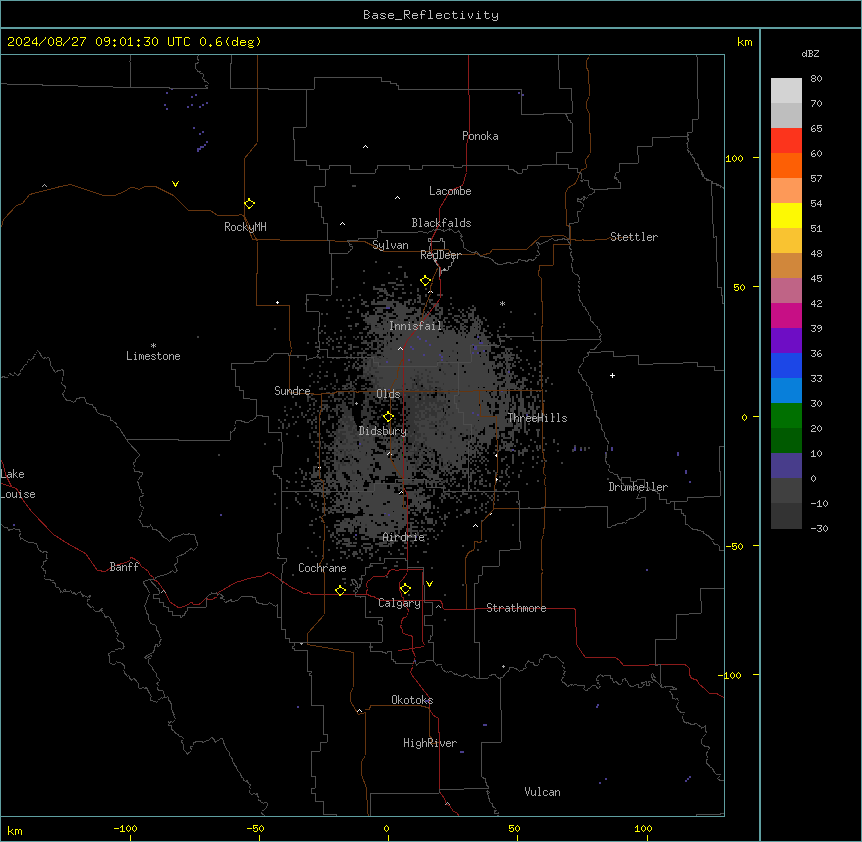Click the Ponoka city label

[x=480, y=136]
